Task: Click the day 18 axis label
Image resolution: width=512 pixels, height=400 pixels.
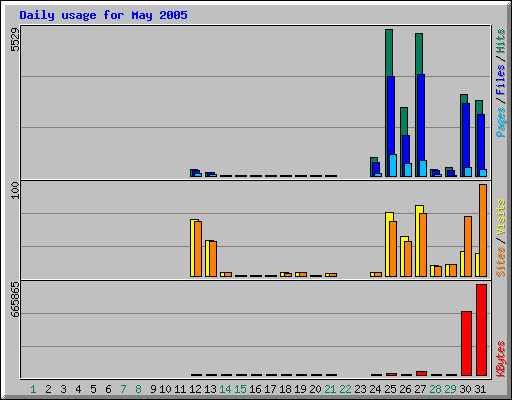Action: pyautogui.click(x=285, y=389)
